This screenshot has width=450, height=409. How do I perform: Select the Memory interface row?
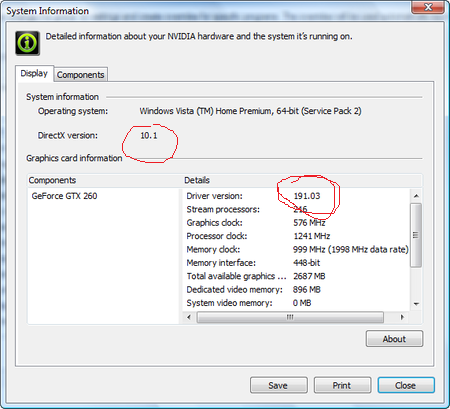(x=296, y=263)
